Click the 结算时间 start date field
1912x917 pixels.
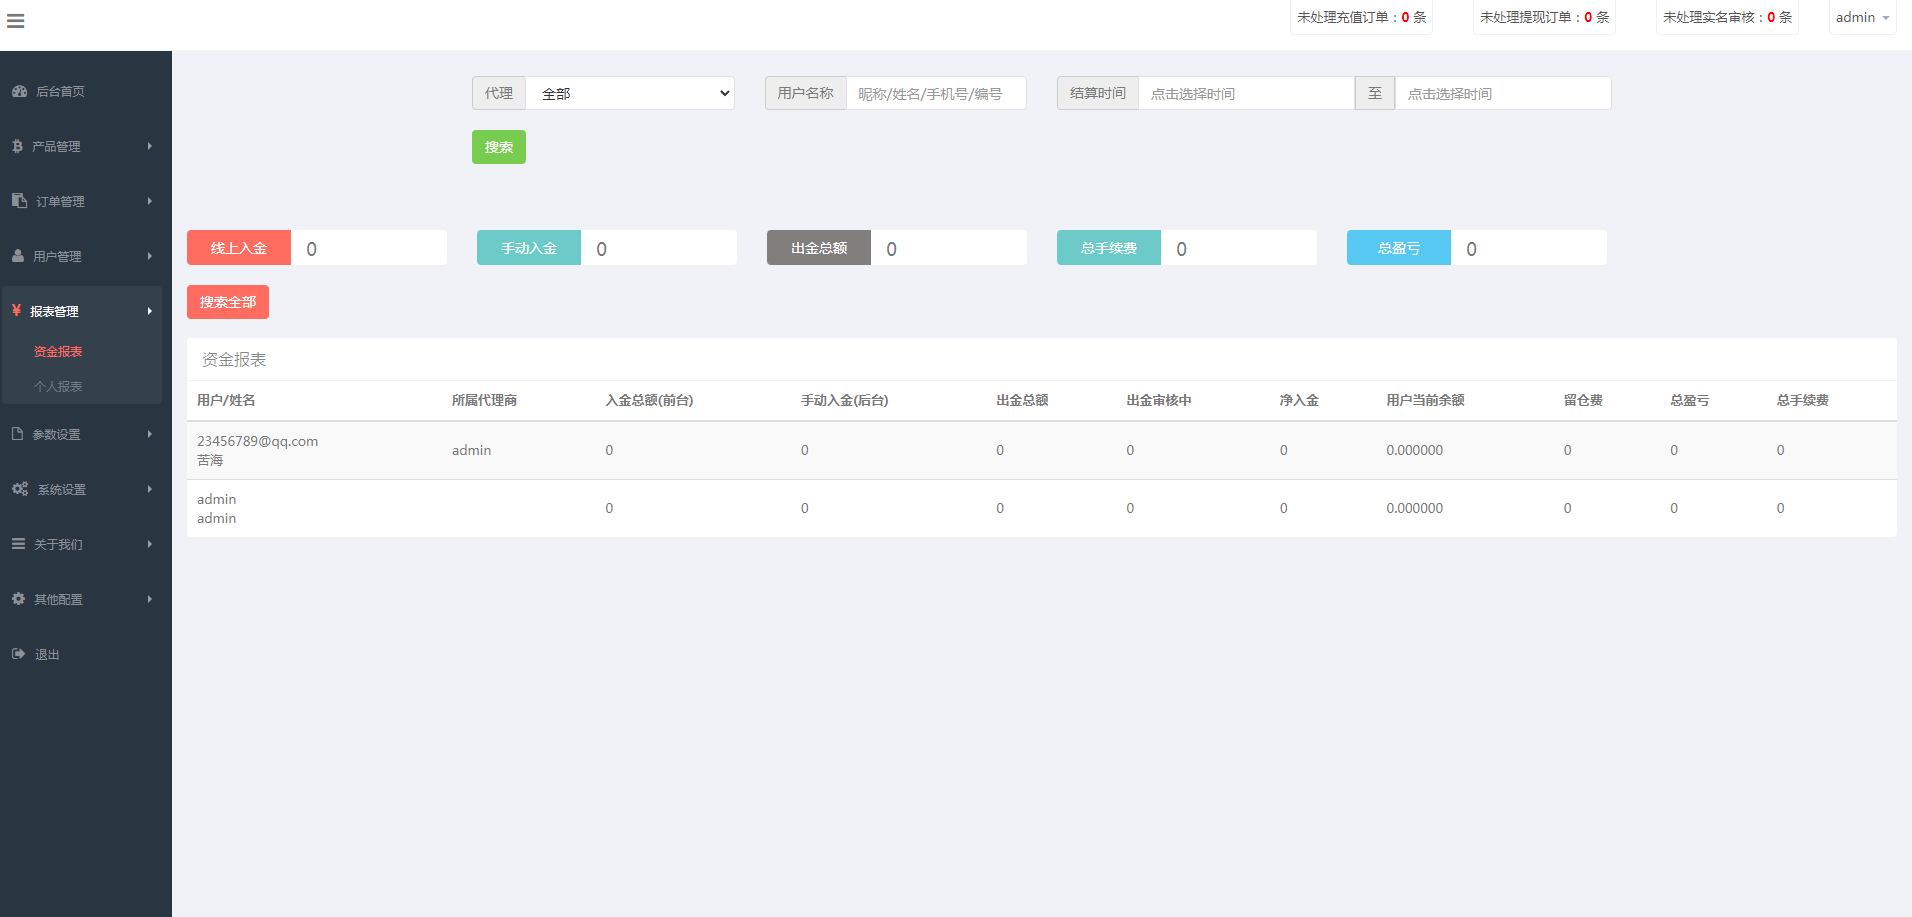coord(1245,94)
